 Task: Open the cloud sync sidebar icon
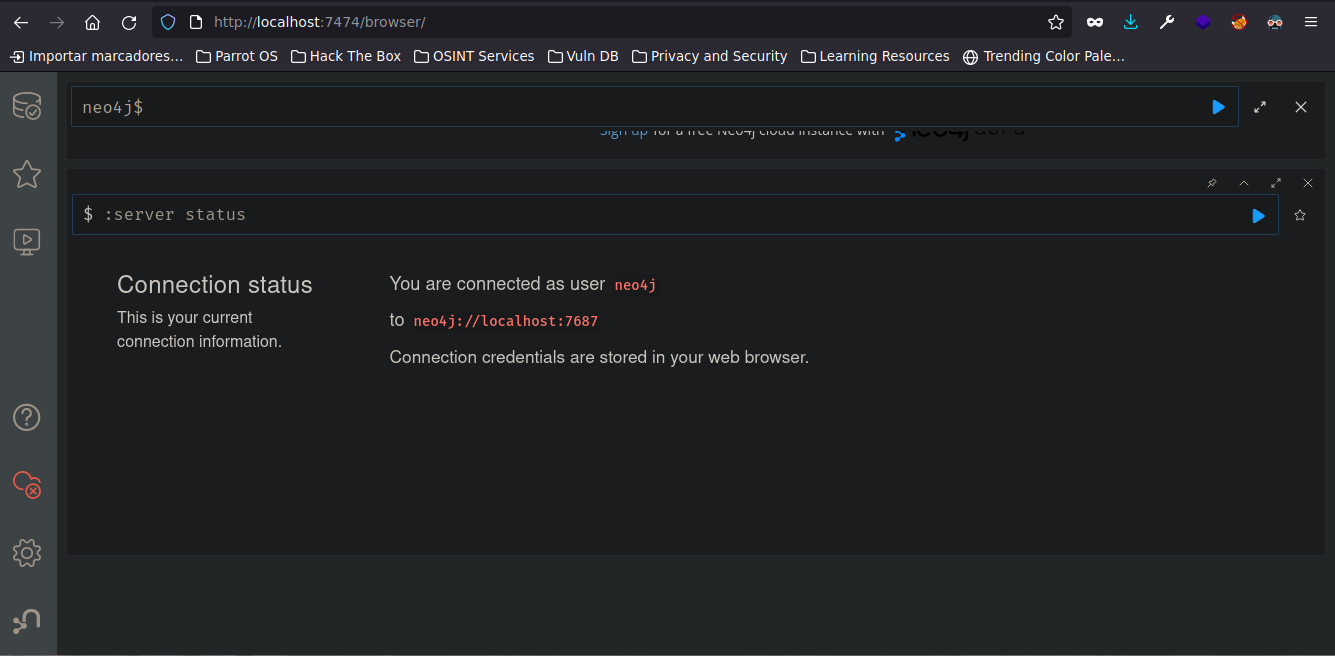tap(27, 485)
